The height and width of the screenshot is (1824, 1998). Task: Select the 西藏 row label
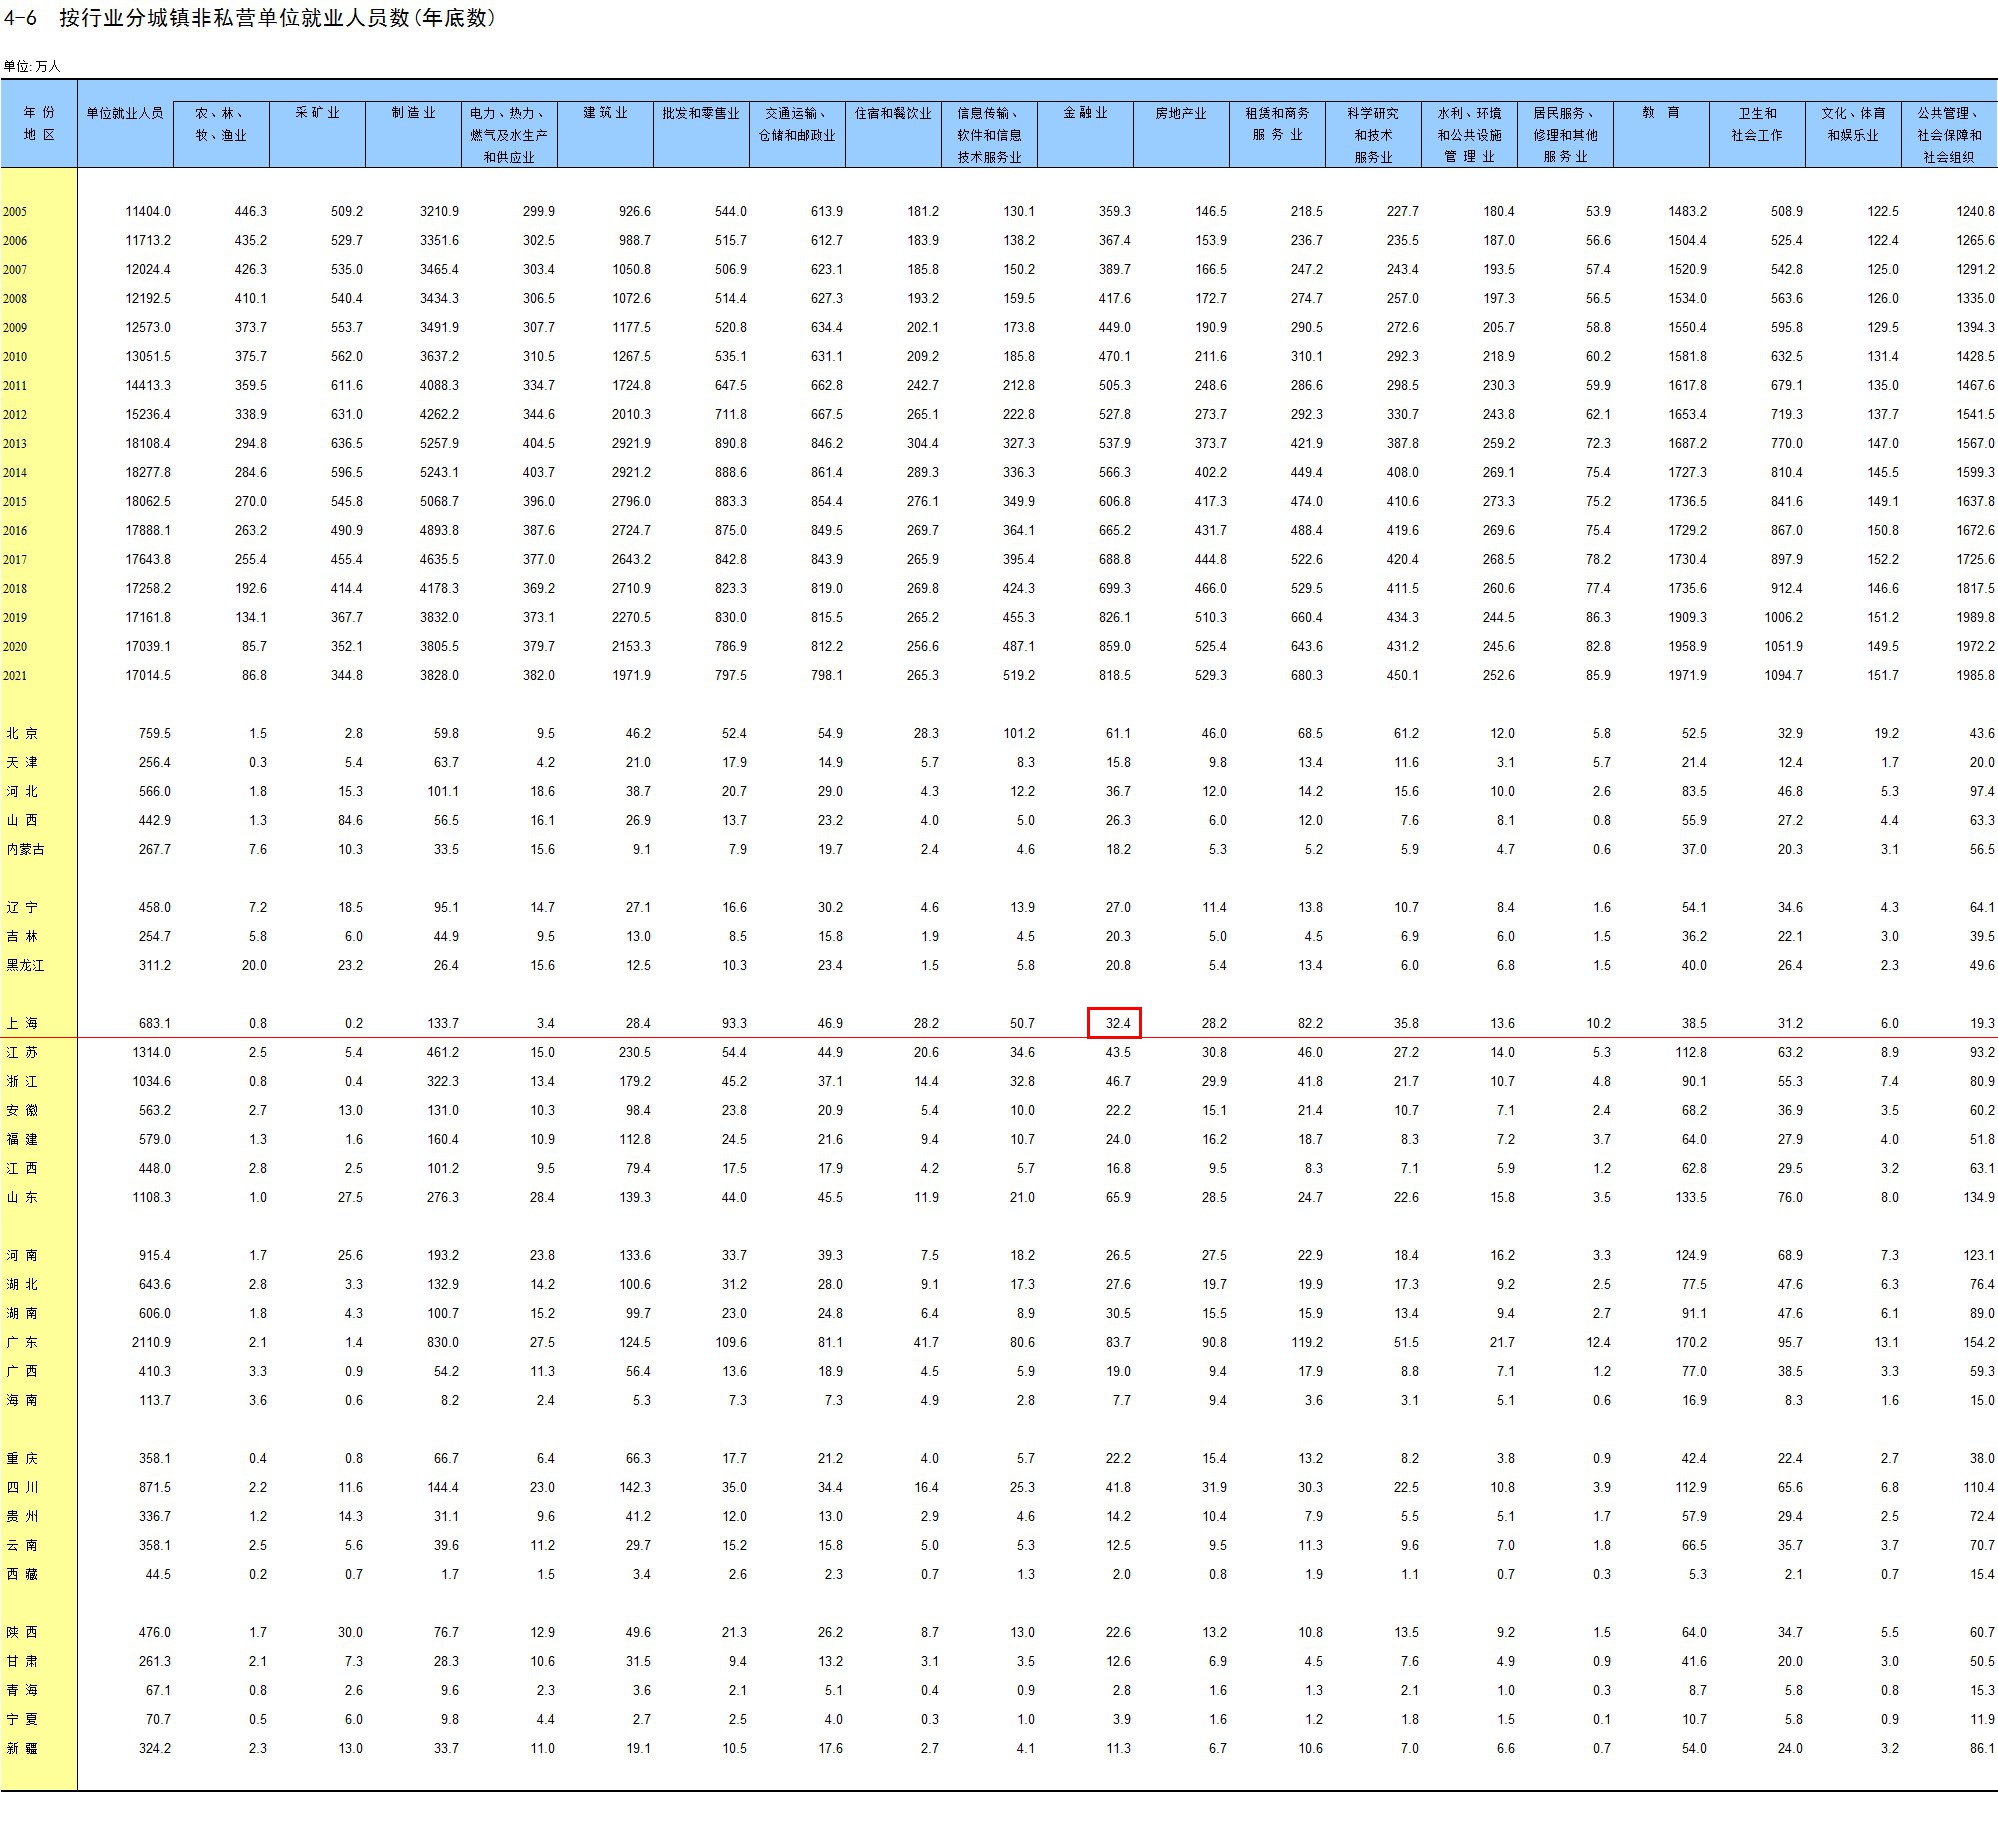(22, 1575)
